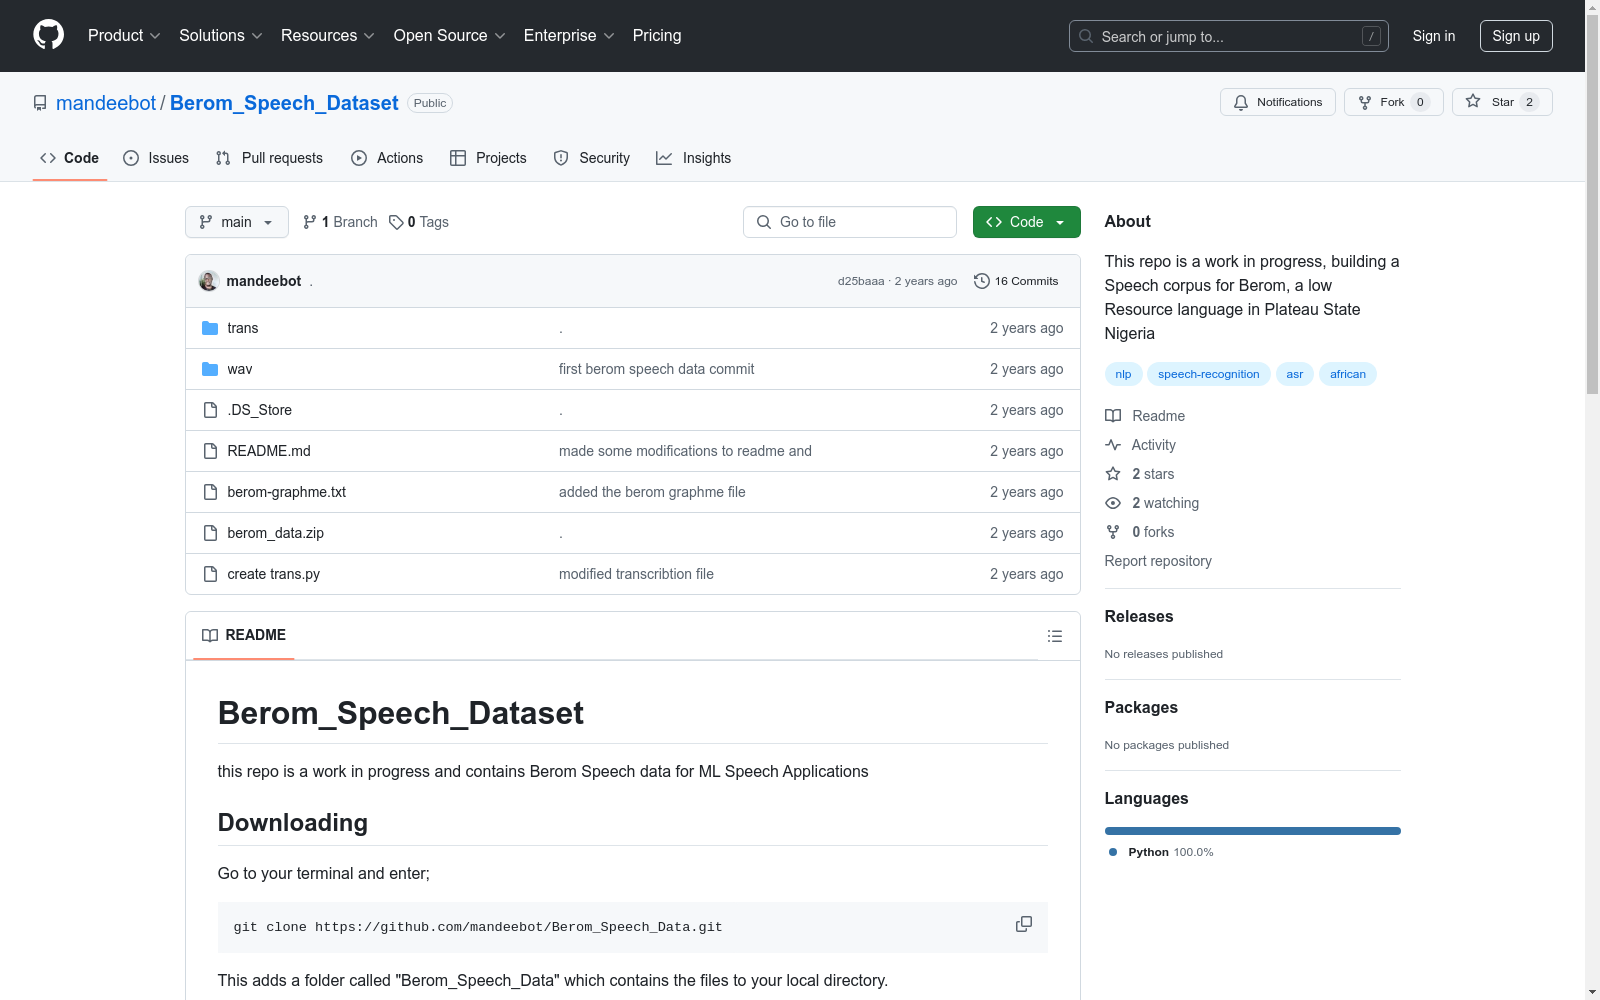1600x1000 pixels.
Task: Expand the Resources menu
Action: [x=328, y=36]
